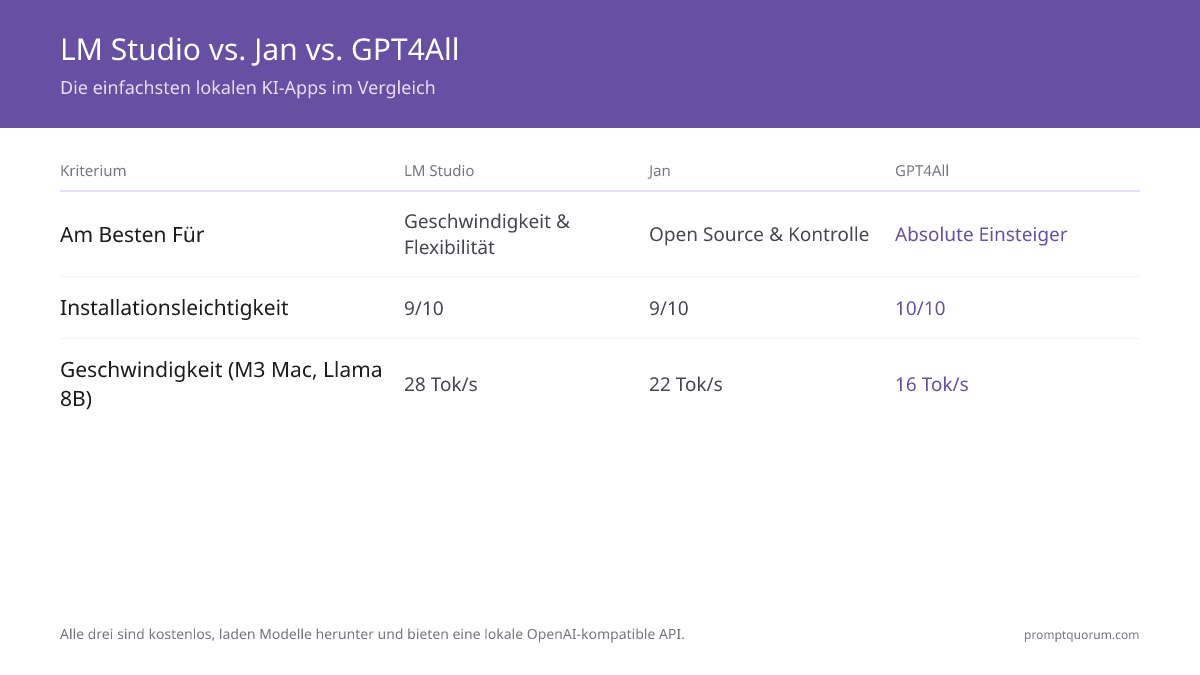
Task: Open the promptquorum.com link
Action: coord(1081,635)
